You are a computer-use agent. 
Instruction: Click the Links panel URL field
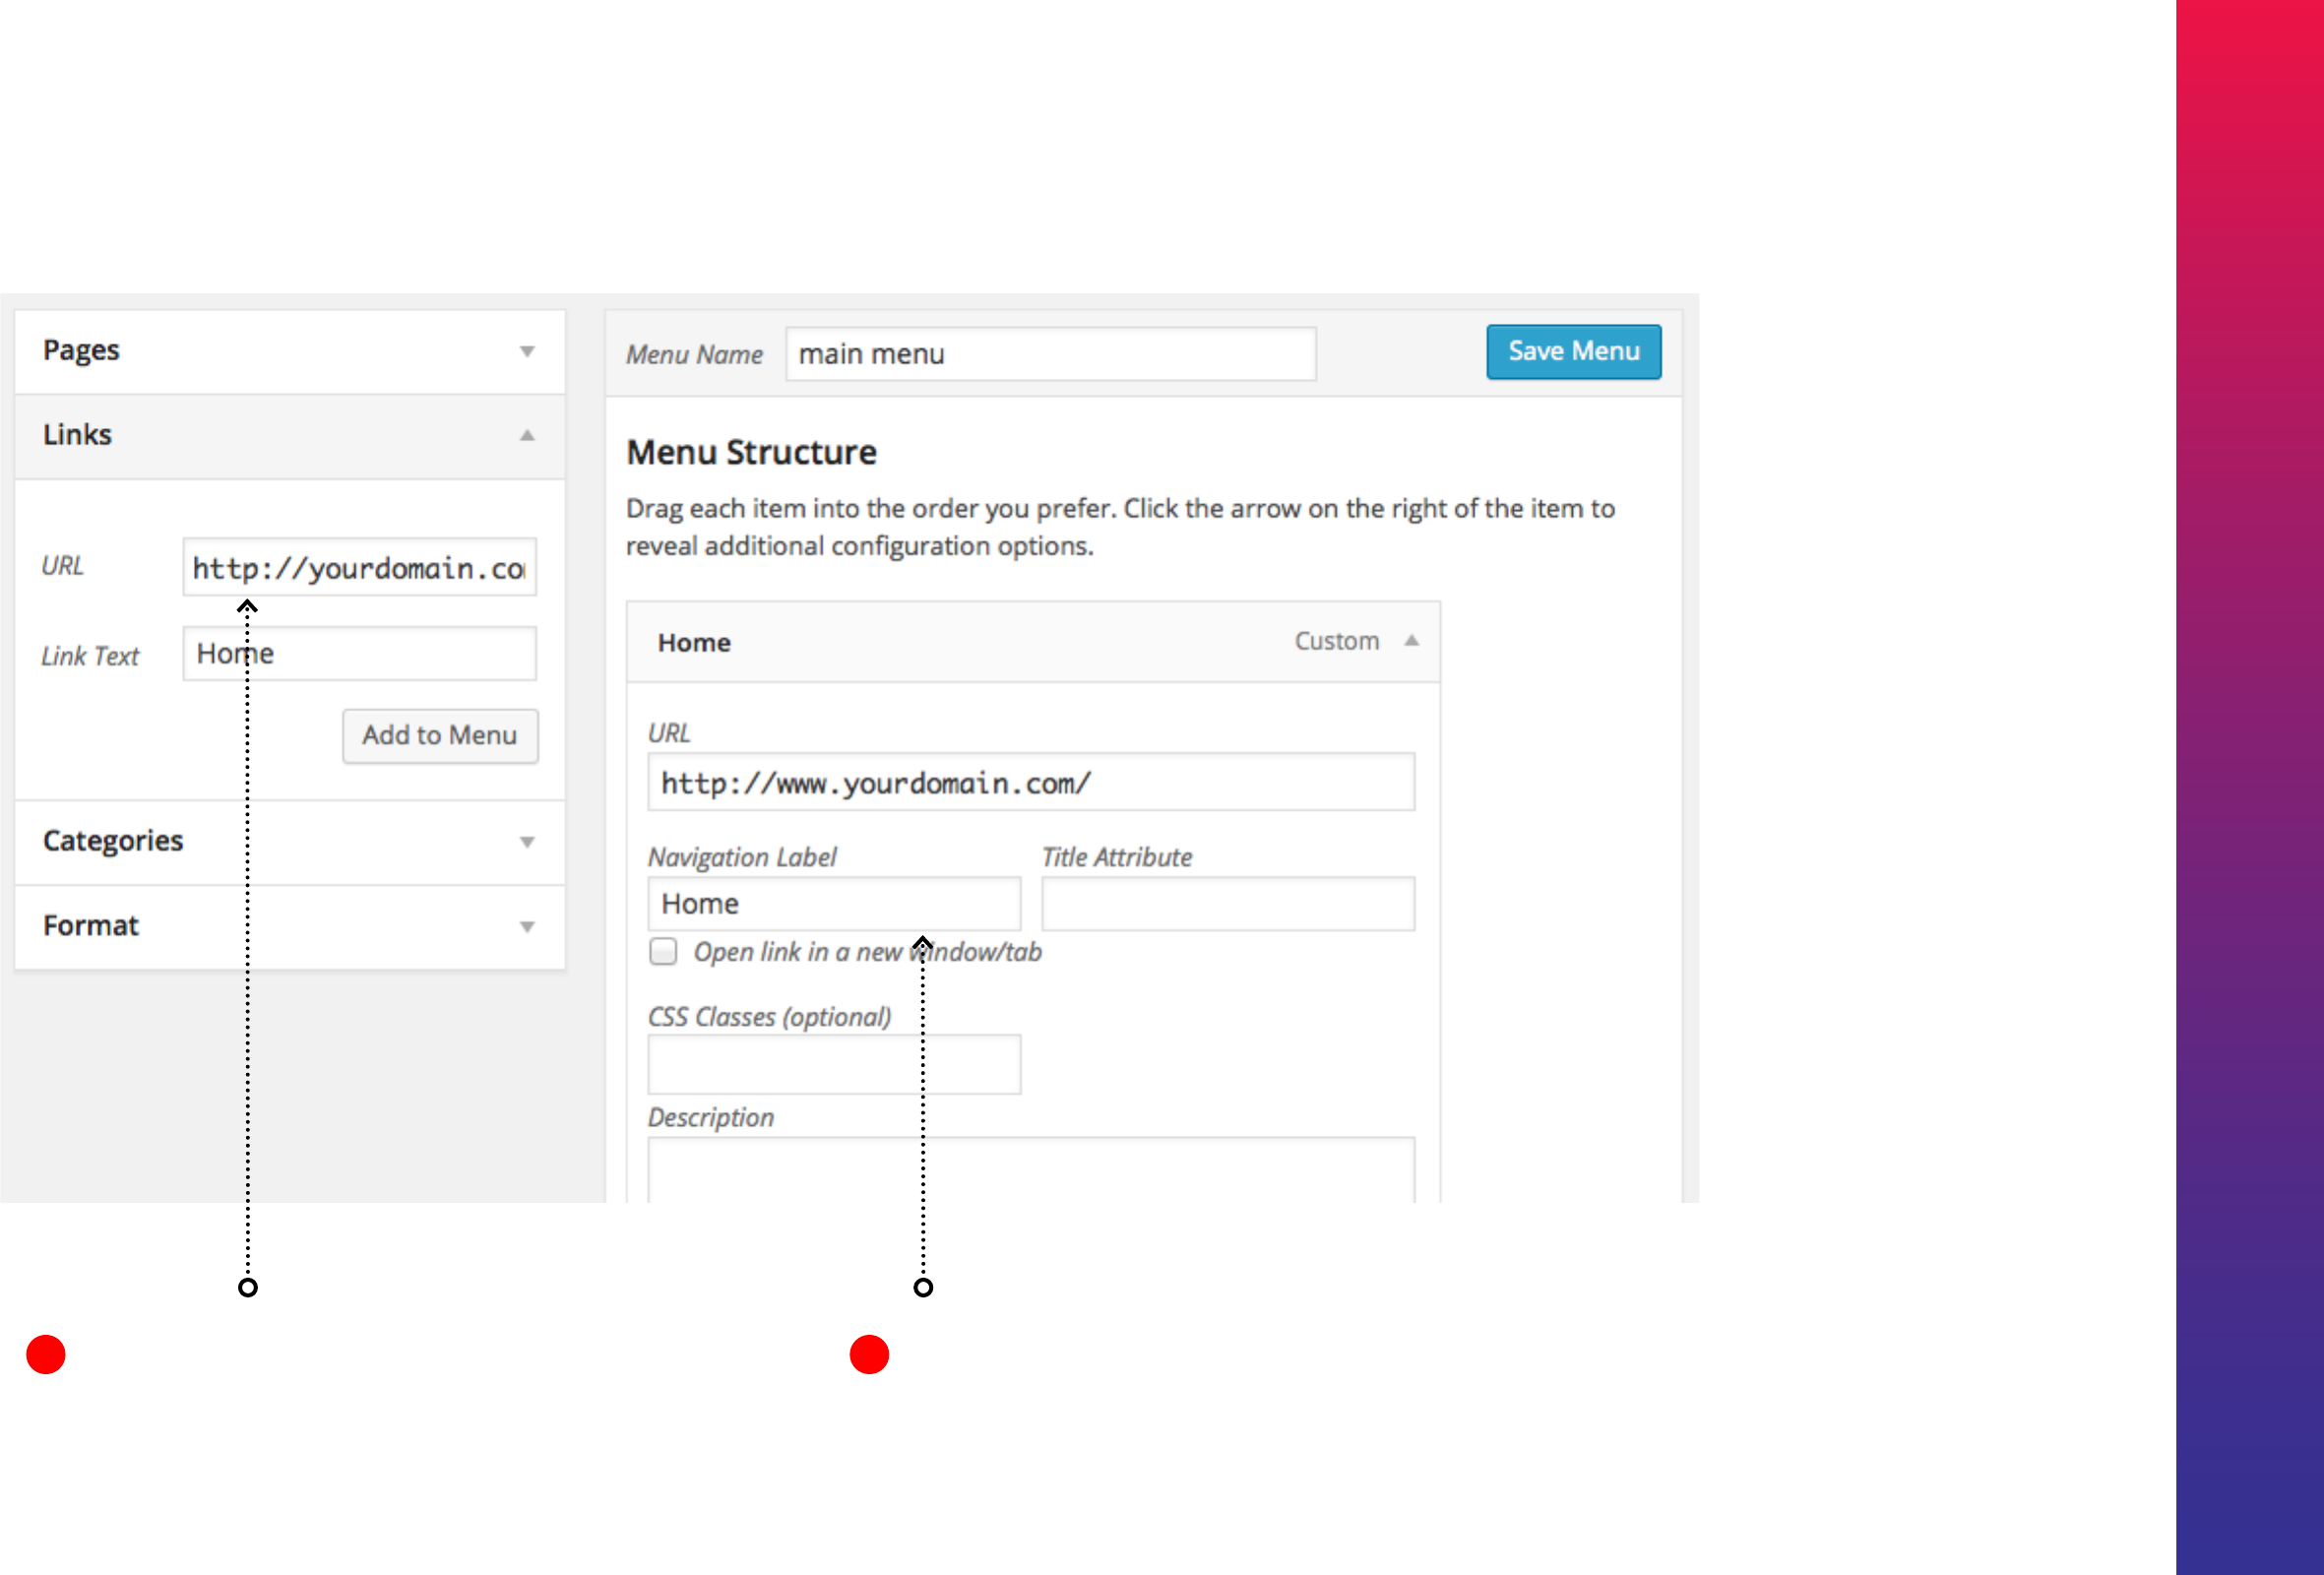[360, 568]
